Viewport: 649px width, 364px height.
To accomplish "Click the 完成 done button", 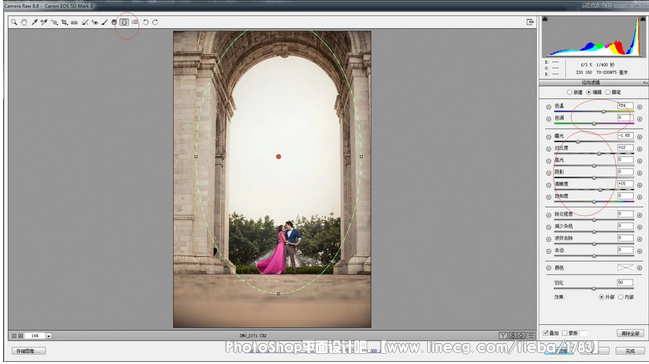I will [x=630, y=351].
